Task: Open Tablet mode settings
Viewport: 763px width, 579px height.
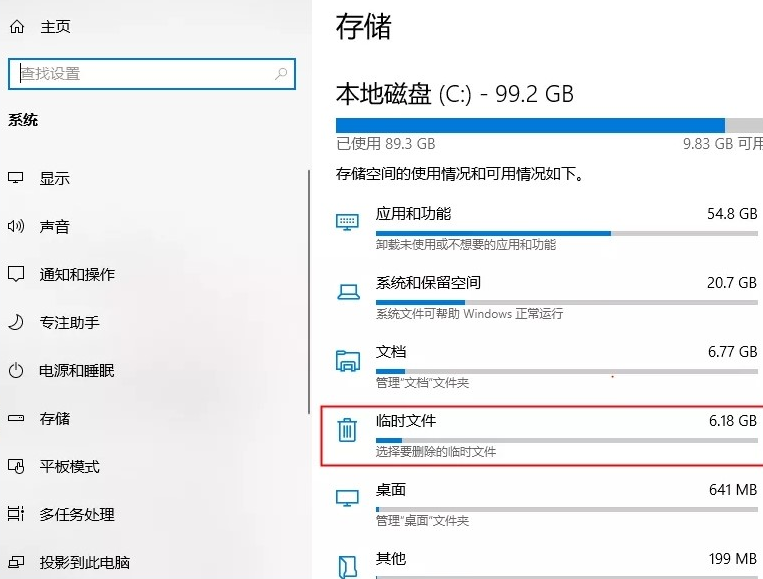Action: pos(69,466)
